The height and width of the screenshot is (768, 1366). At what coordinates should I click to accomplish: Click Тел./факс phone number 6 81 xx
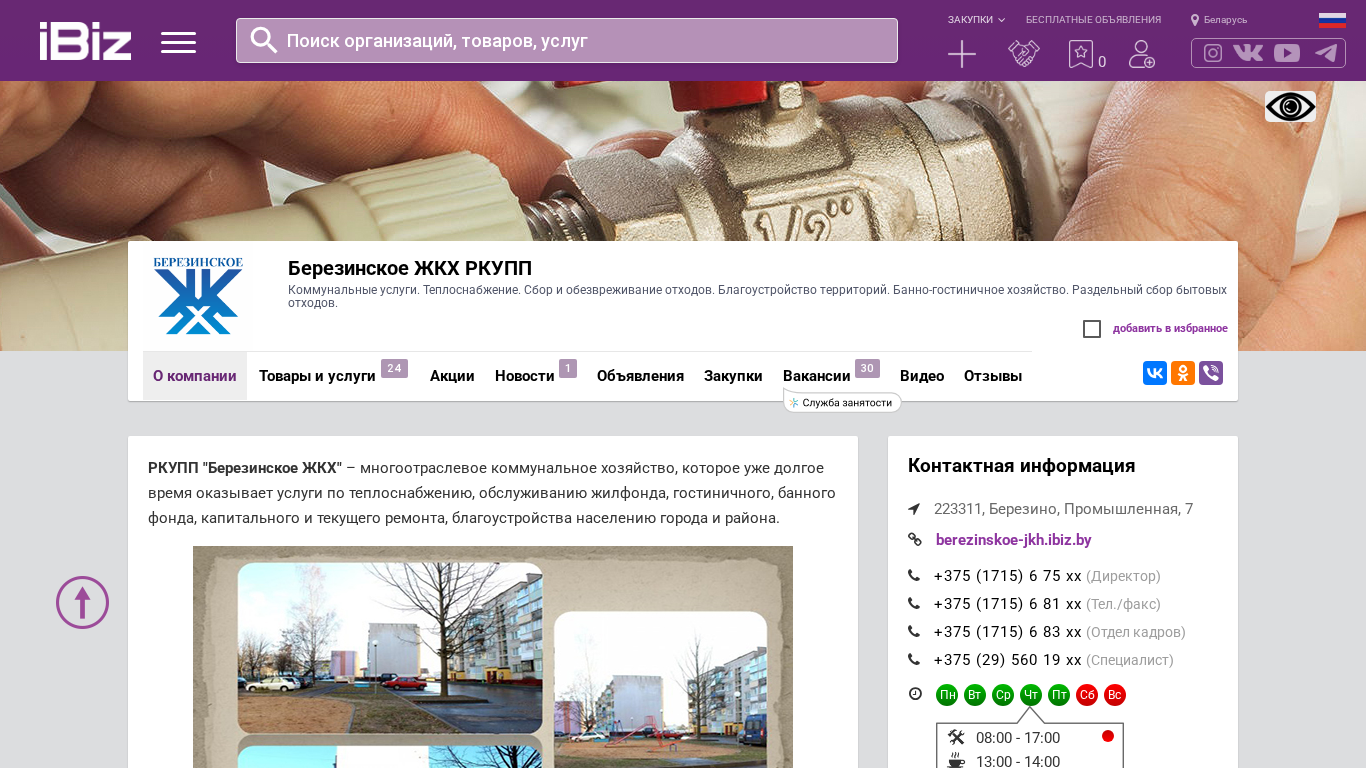pos(1008,604)
